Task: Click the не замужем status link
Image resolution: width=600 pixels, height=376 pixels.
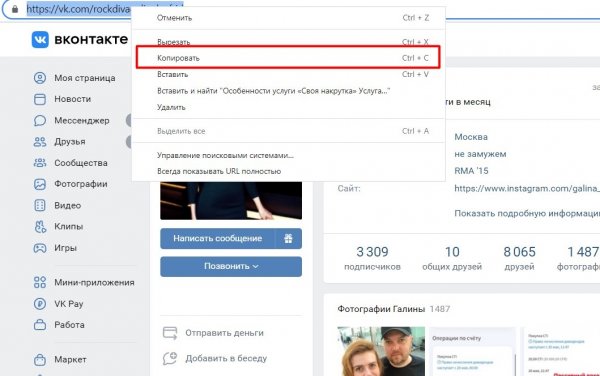Action: click(x=480, y=154)
